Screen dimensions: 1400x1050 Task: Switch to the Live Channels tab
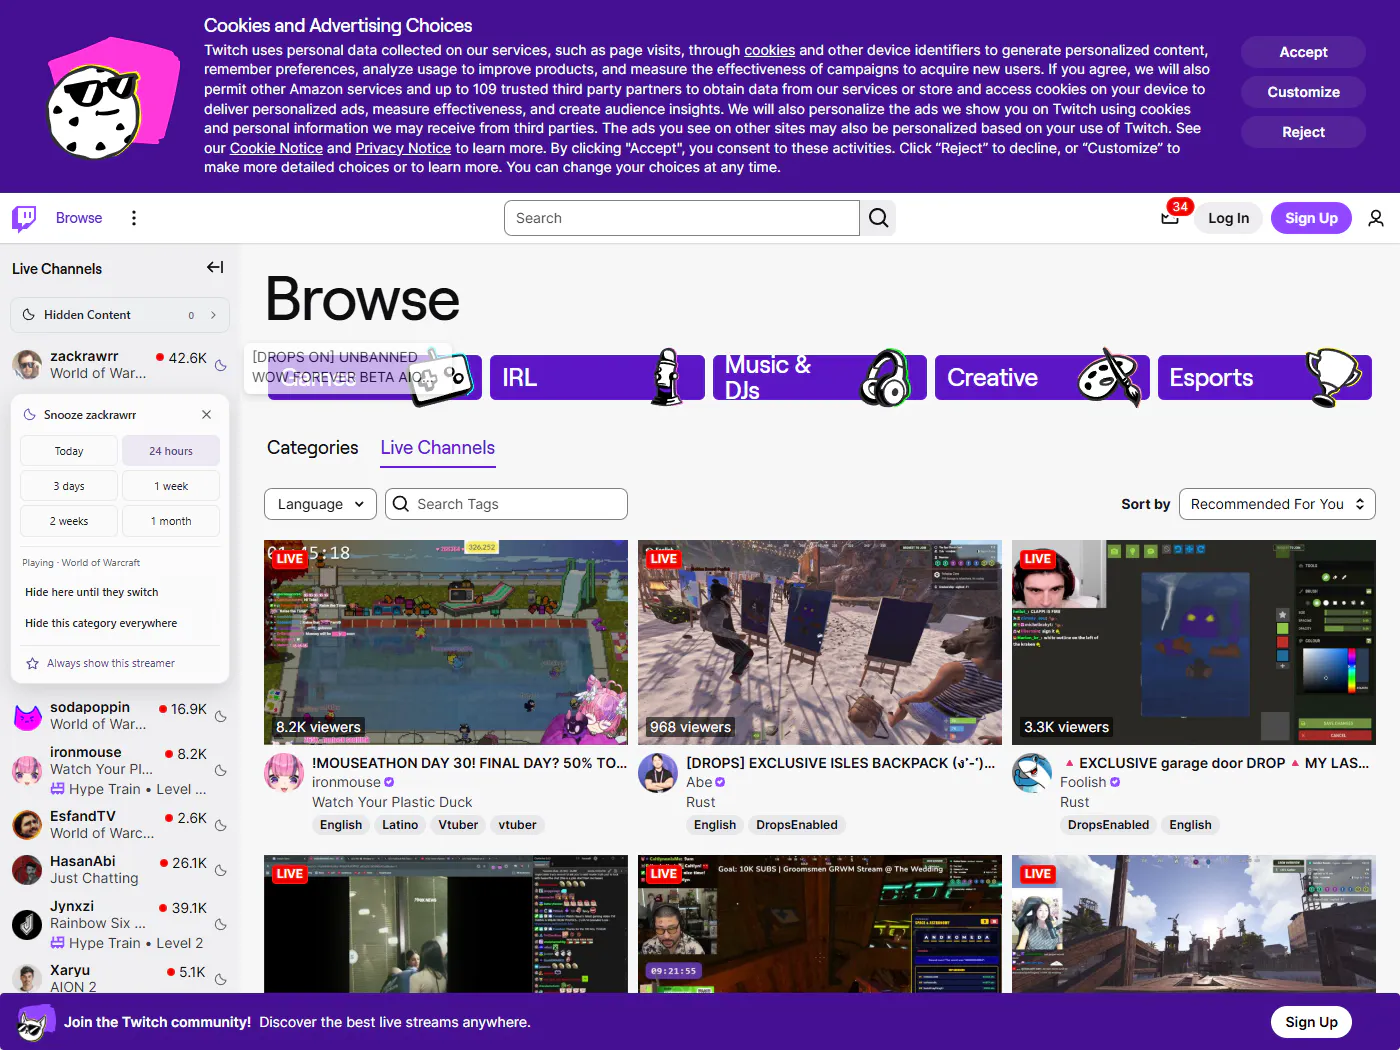(438, 448)
